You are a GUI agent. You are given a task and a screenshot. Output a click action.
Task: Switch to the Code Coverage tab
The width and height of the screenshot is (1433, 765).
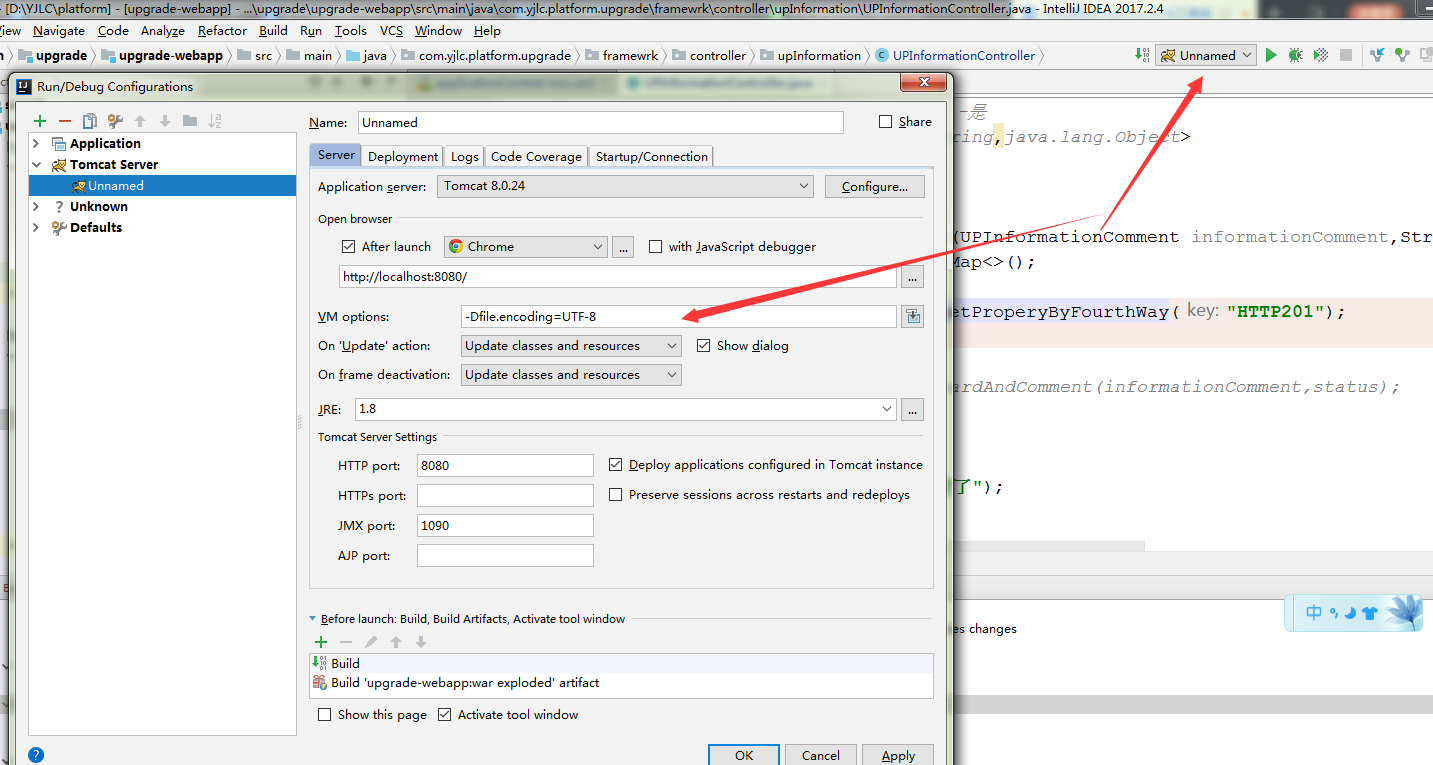point(536,156)
